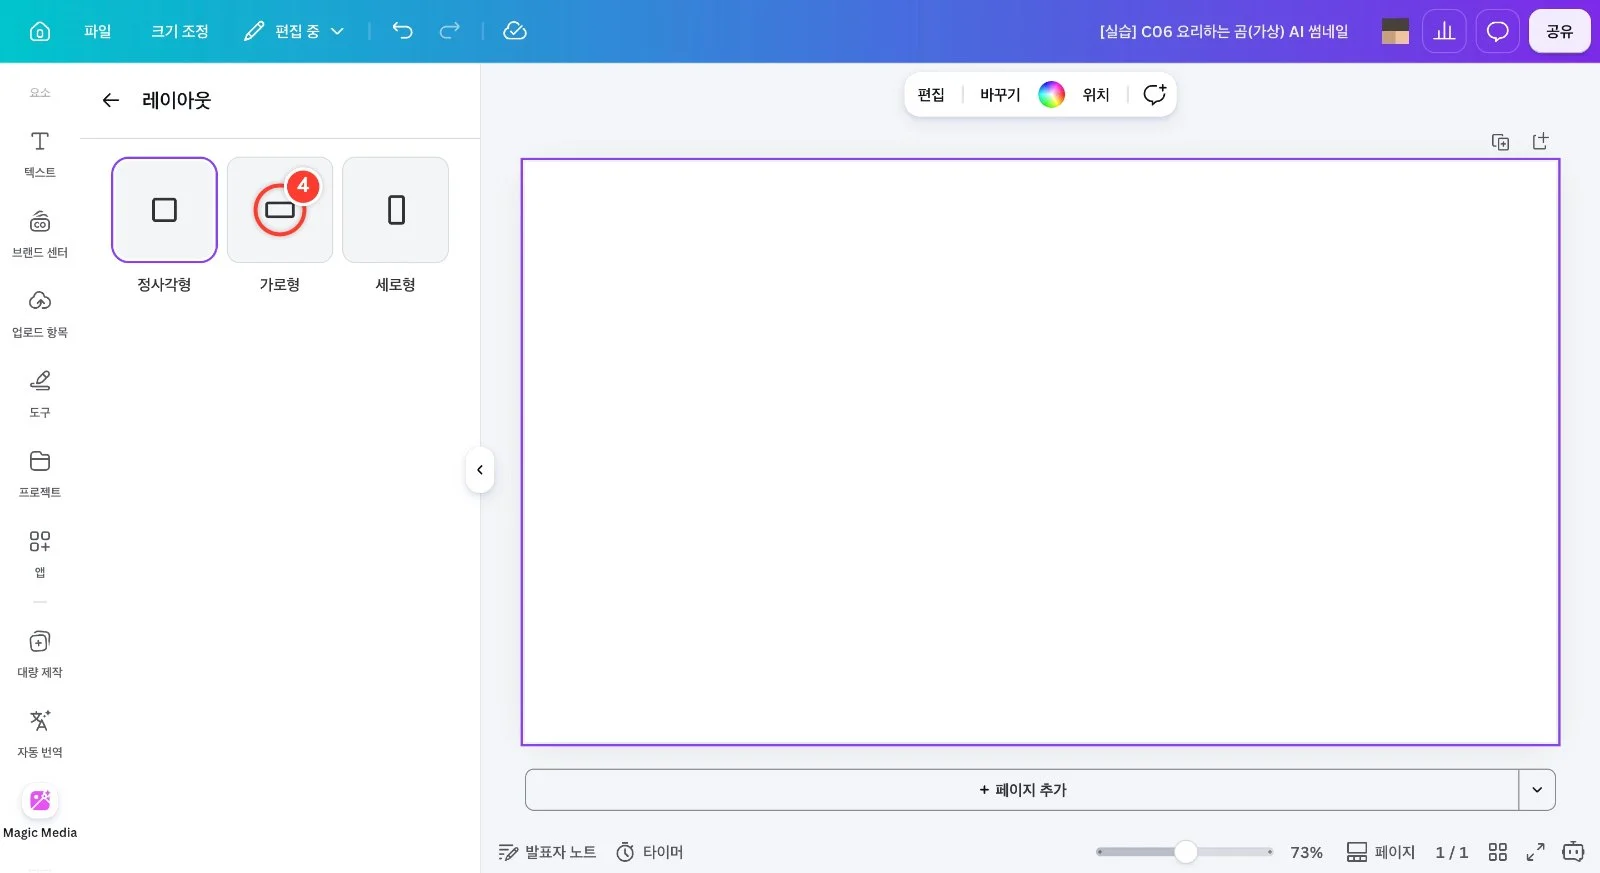Open the 타이머 timer
This screenshot has width=1600, height=873.
point(650,852)
